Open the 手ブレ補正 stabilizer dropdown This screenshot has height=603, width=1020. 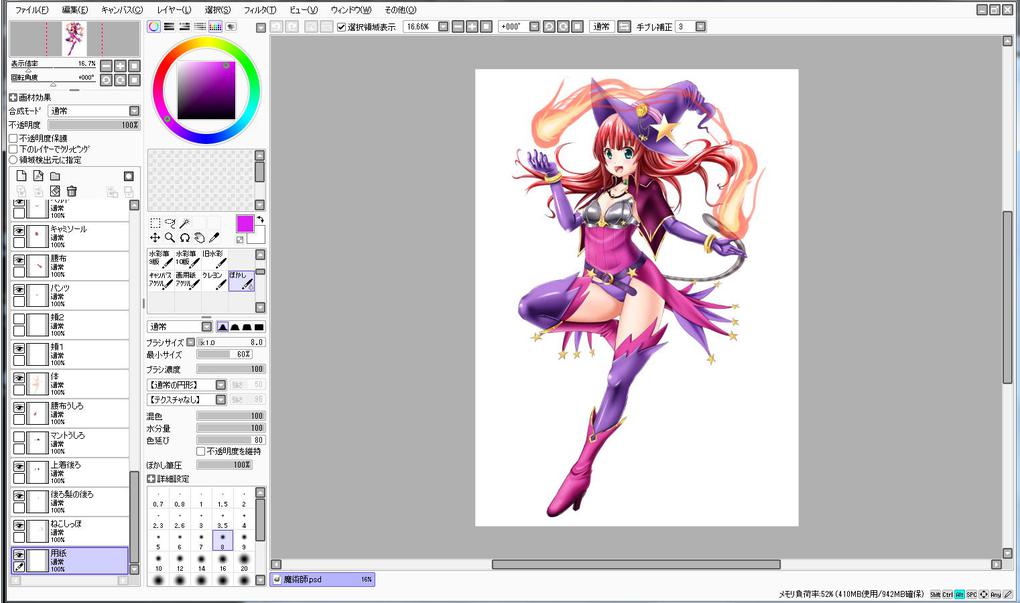pos(701,27)
